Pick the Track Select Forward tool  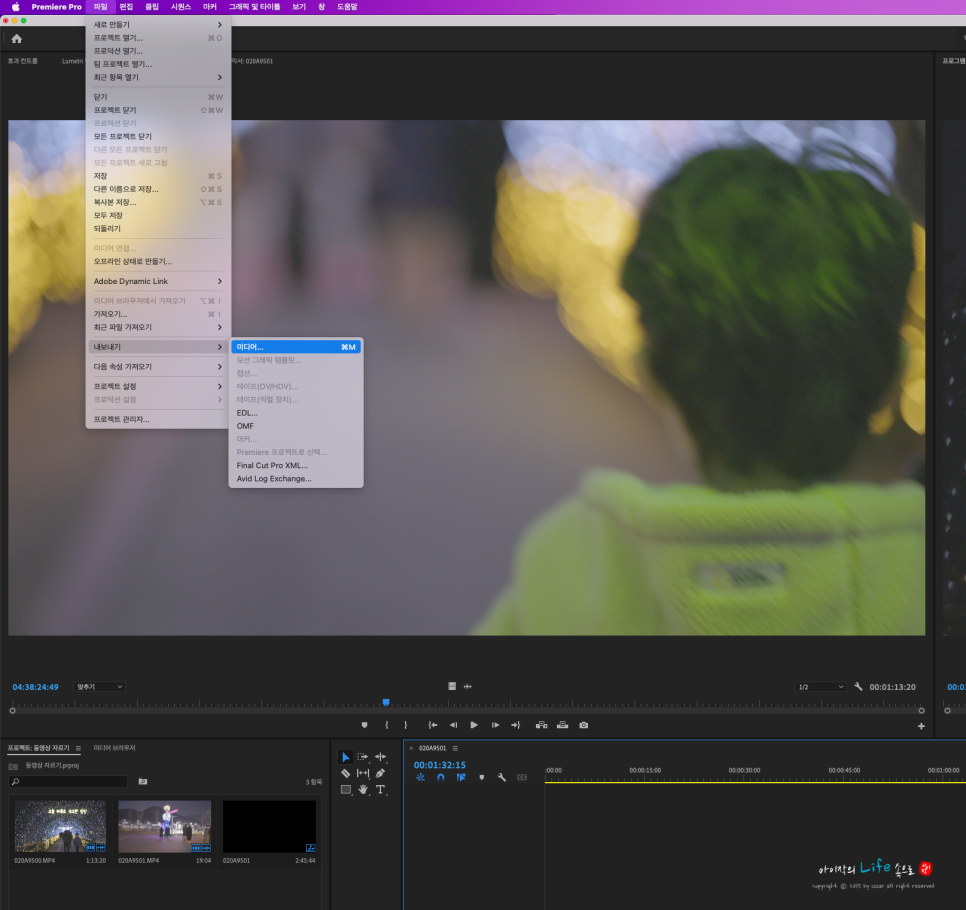(363, 757)
